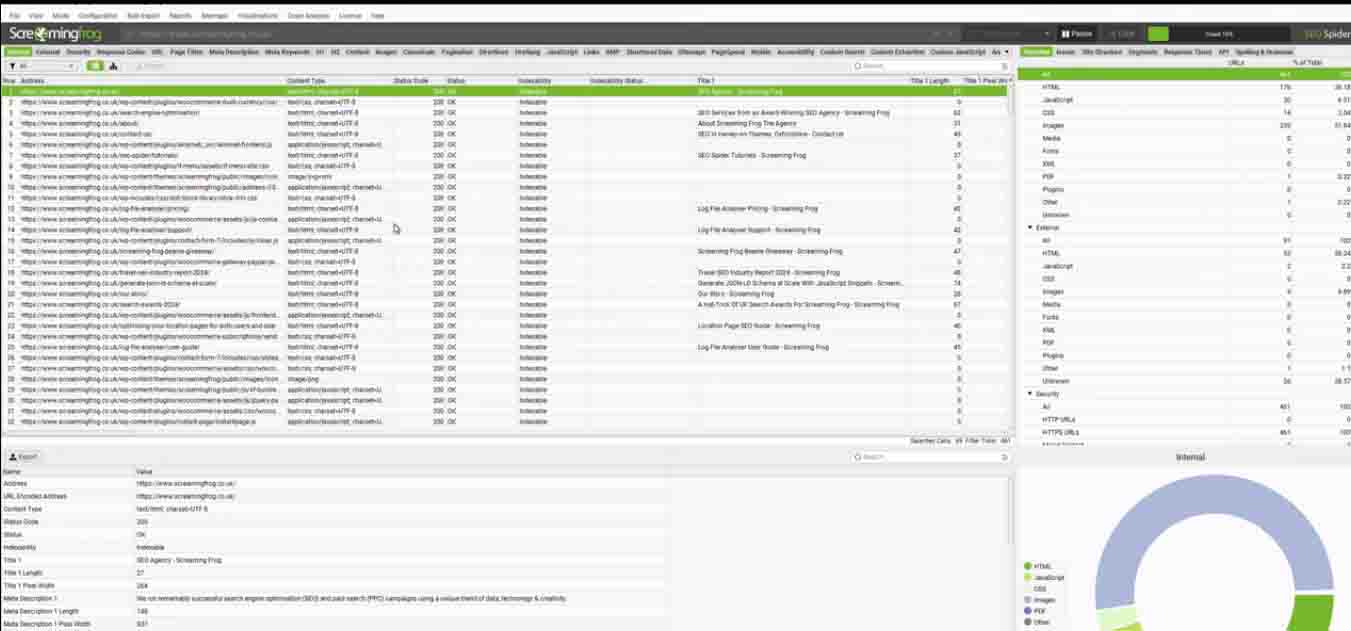Open the Reports menu
The width and height of the screenshot is (1351, 631).
tap(181, 16)
